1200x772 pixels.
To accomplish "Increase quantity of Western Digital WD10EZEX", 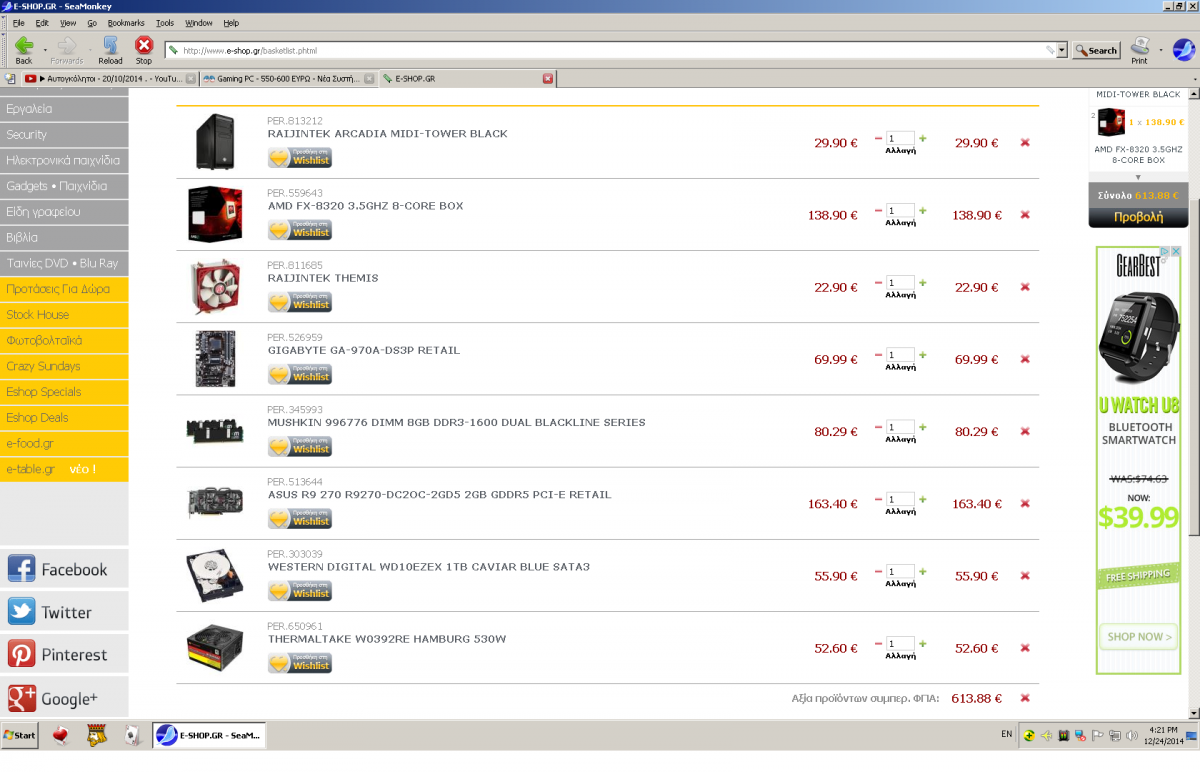I will point(922,571).
